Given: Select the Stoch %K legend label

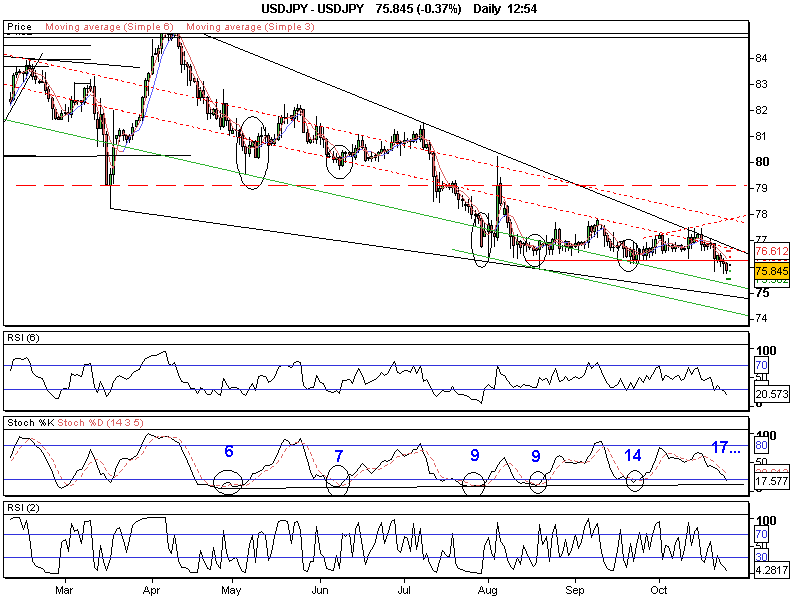Looking at the screenshot, I should [30, 423].
